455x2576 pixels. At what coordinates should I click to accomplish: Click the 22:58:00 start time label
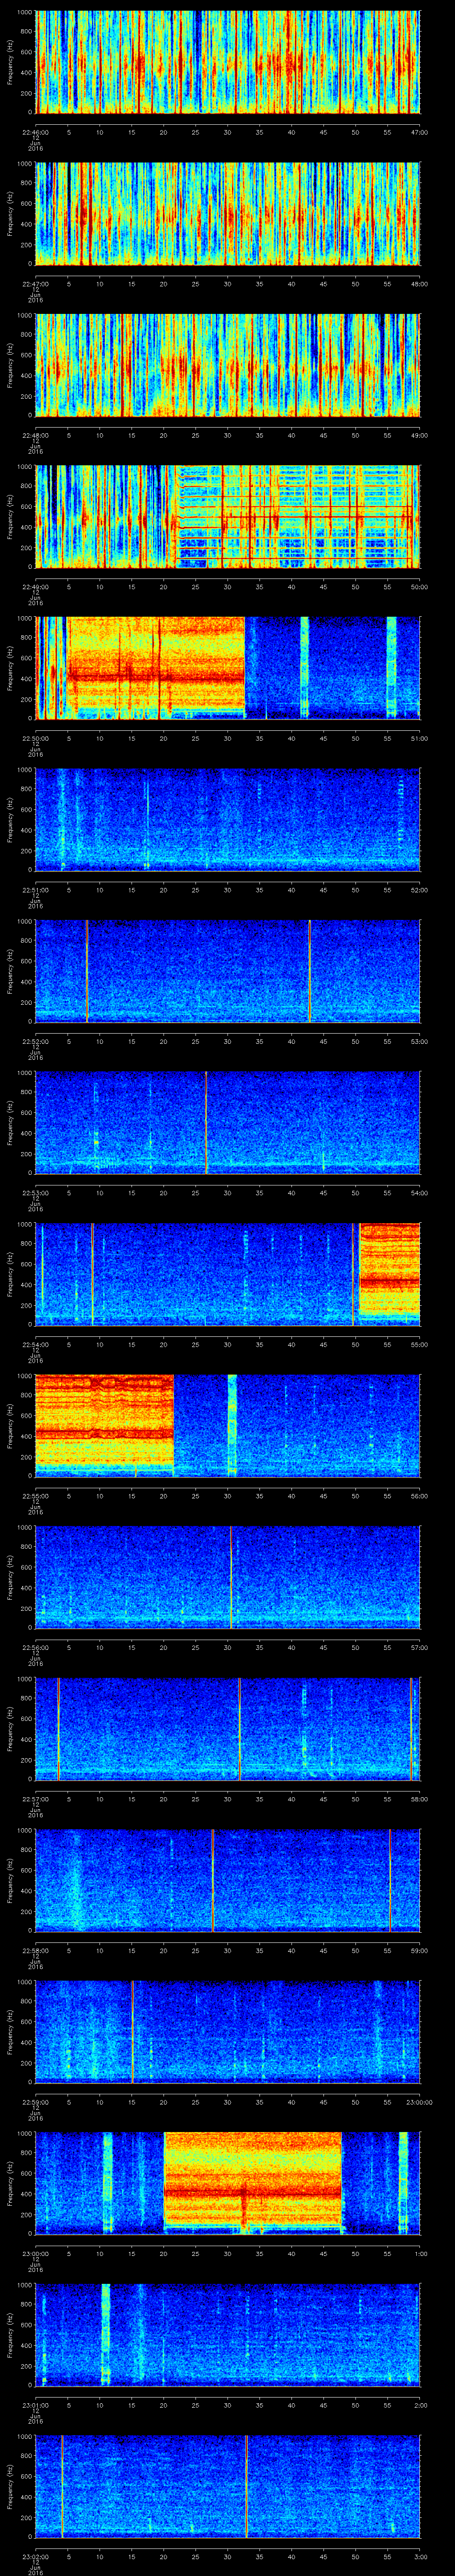tap(35, 1950)
